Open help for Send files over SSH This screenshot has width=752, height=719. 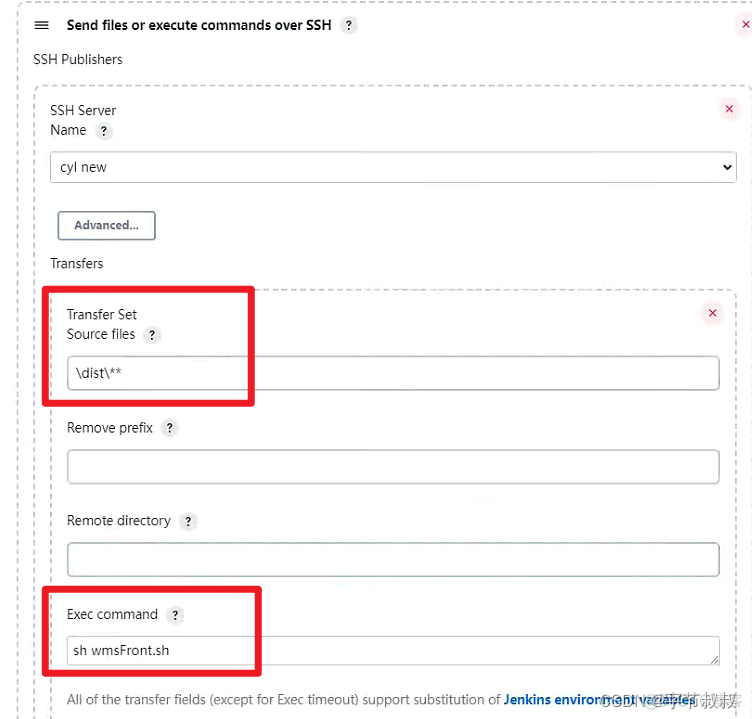pyautogui.click(x=348, y=25)
